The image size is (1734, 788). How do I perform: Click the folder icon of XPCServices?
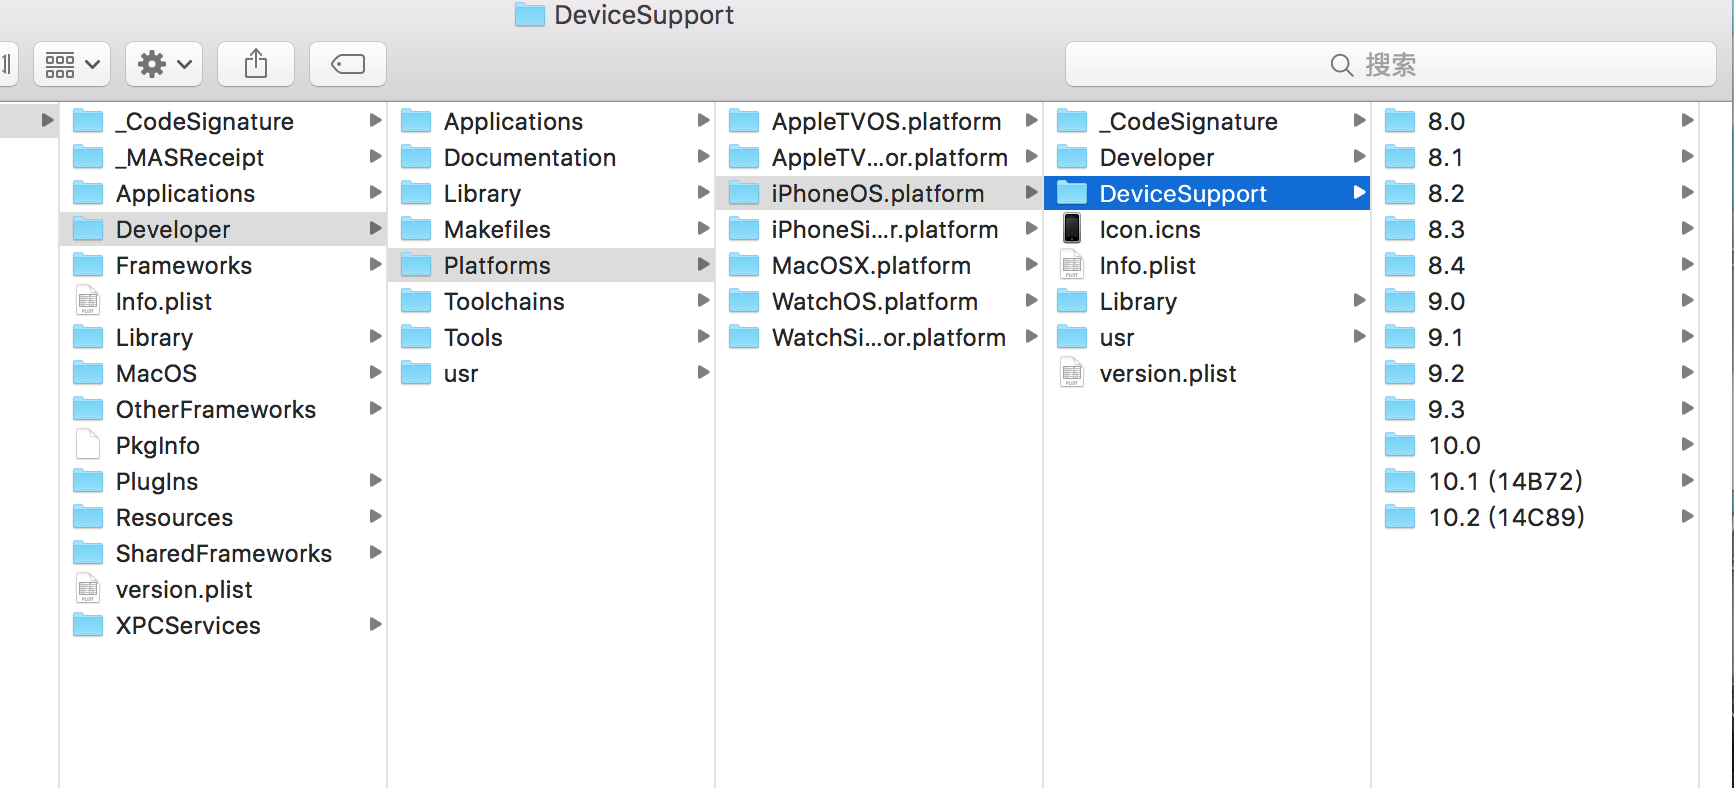(x=88, y=625)
